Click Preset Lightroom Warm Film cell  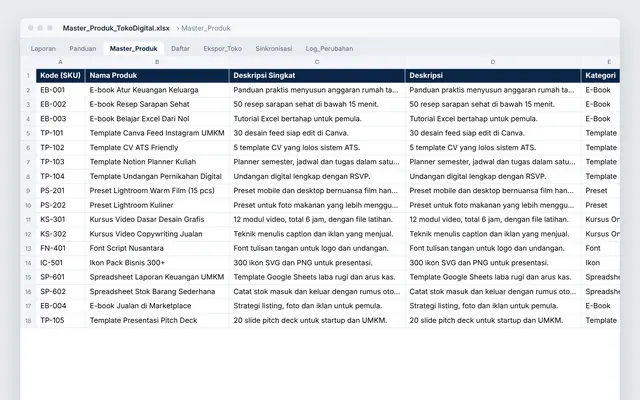pos(157,191)
